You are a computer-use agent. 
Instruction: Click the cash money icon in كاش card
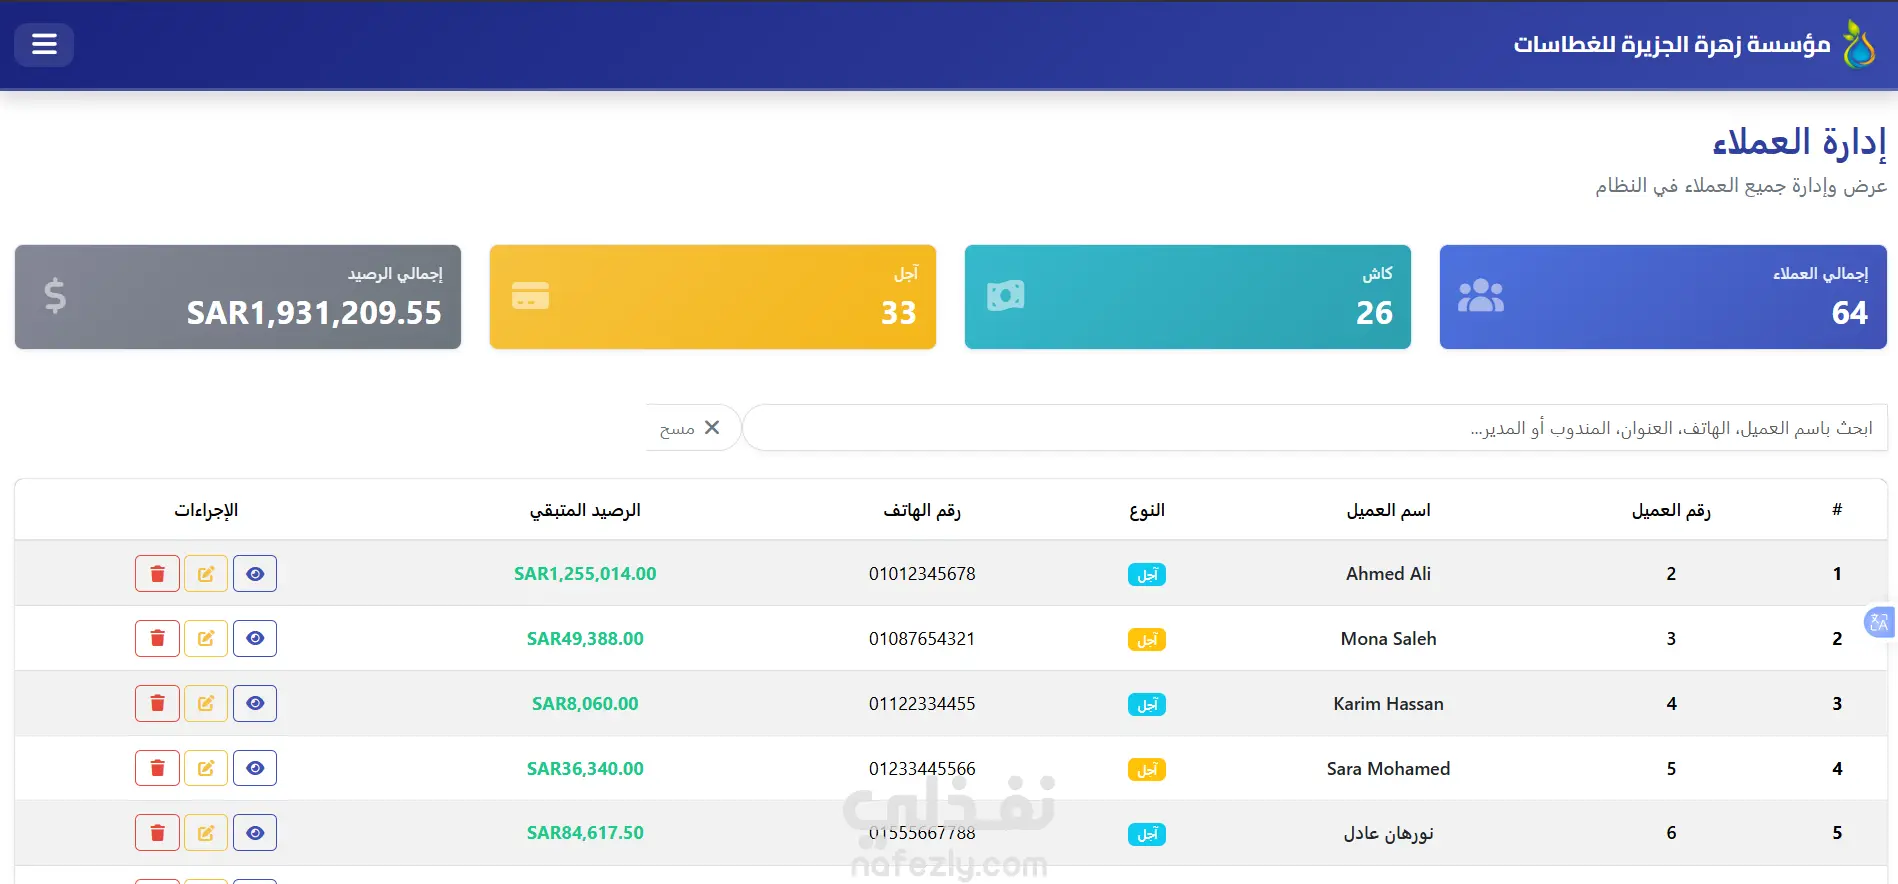pyautogui.click(x=1006, y=296)
